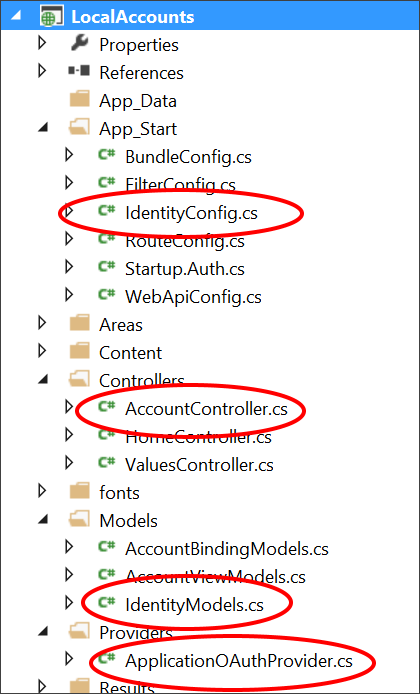Select the Controllers folder label
Screen dimensions: 420x694
(142, 381)
